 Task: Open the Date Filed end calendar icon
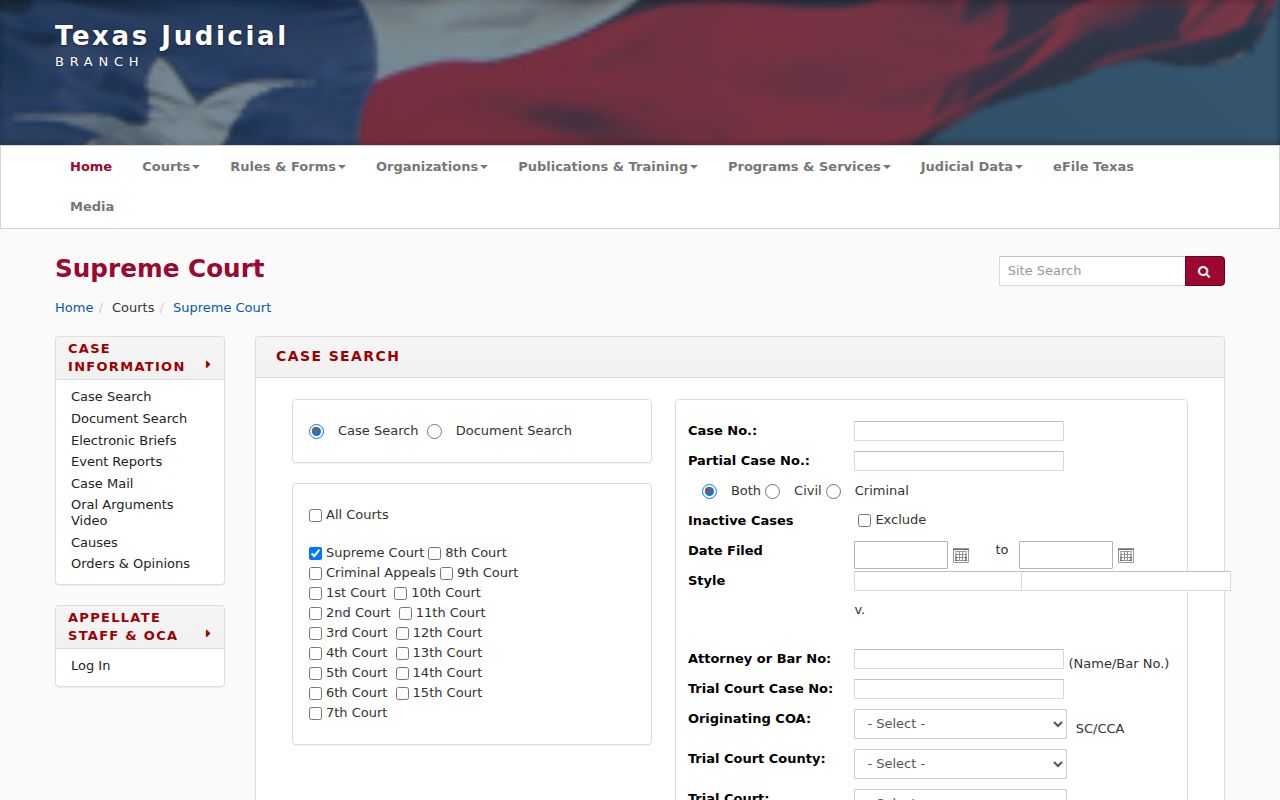[1126, 555]
